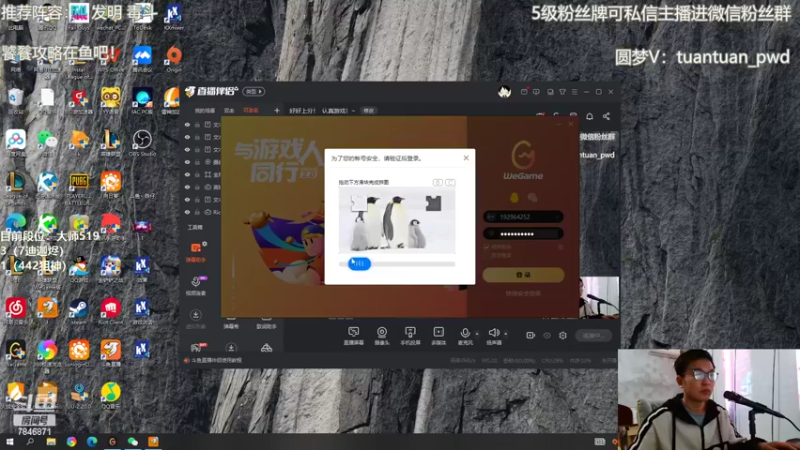Open taskbar search magnifier
800x450 pixels.
click(30, 442)
